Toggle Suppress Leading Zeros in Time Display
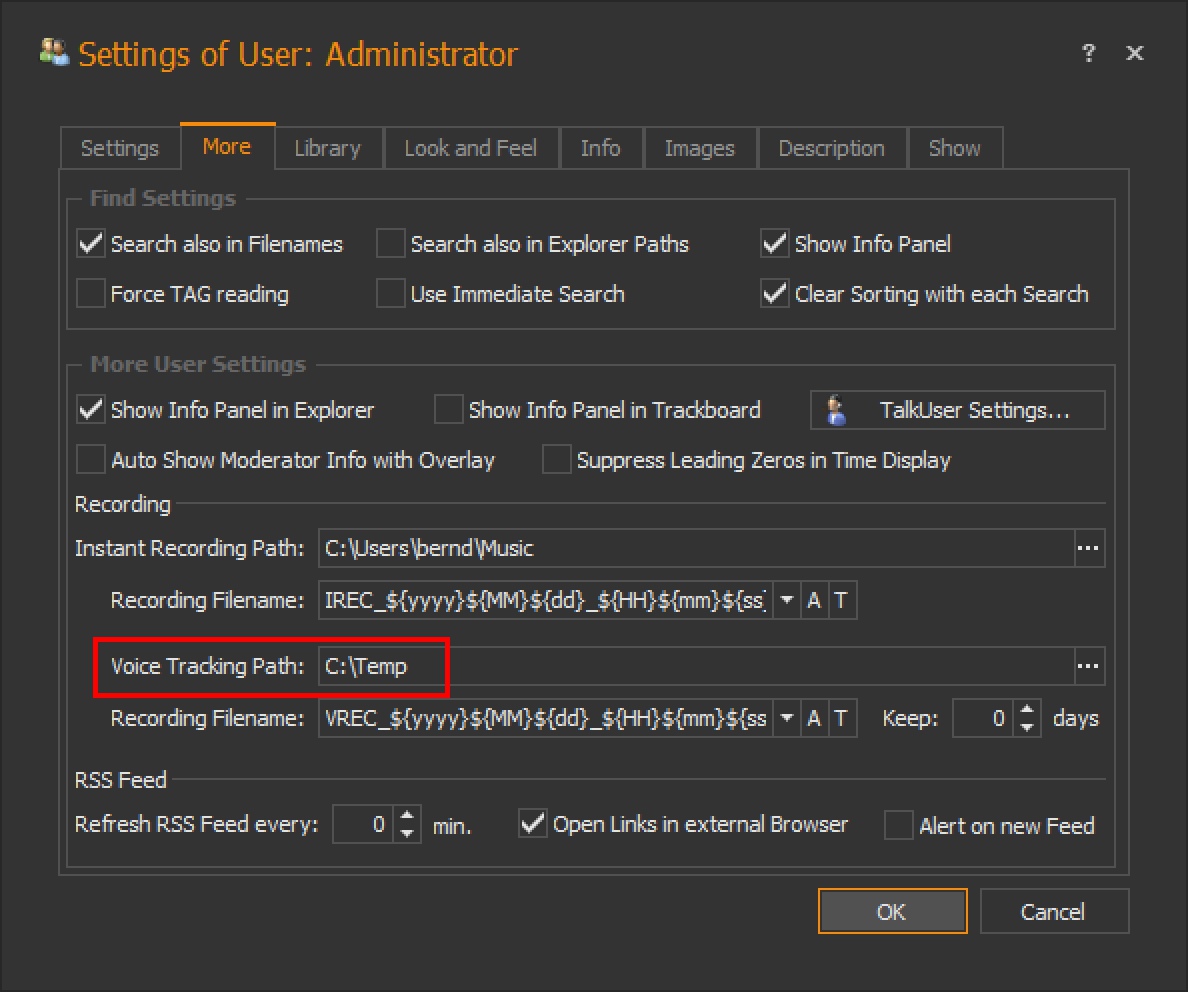The width and height of the screenshot is (1188, 992). 555,461
